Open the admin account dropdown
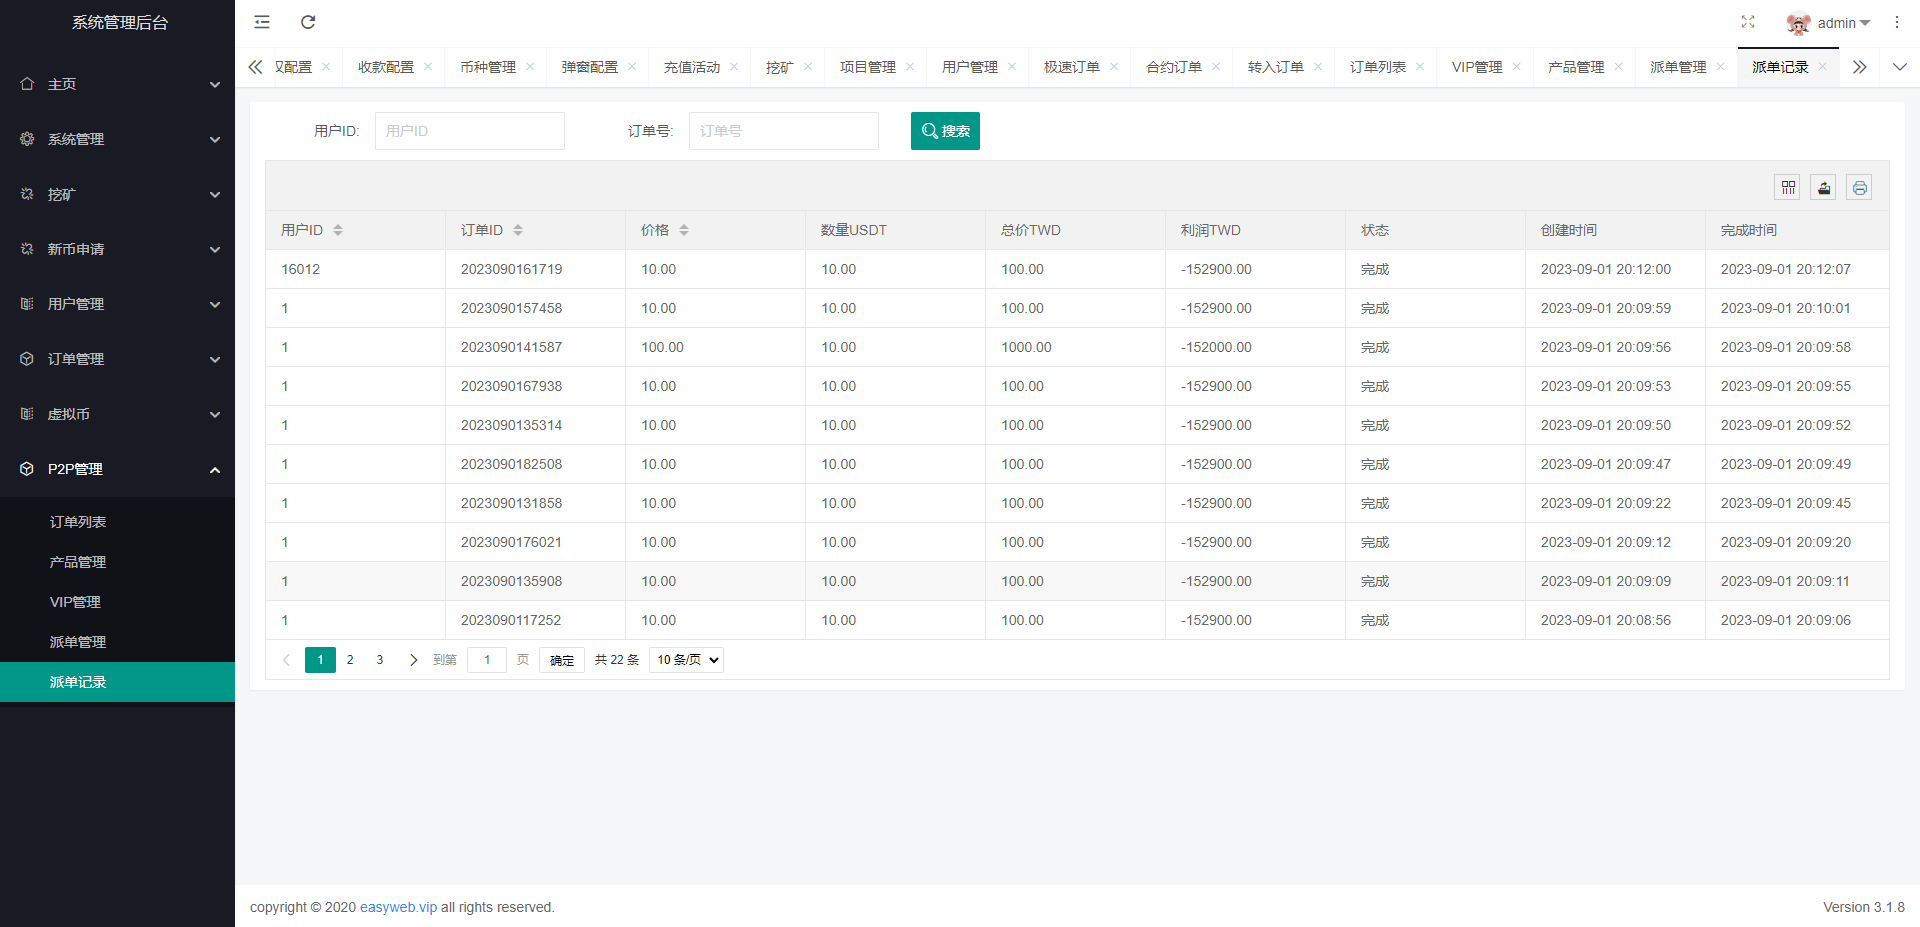Viewport: 1920px width, 927px height. [x=1838, y=22]
